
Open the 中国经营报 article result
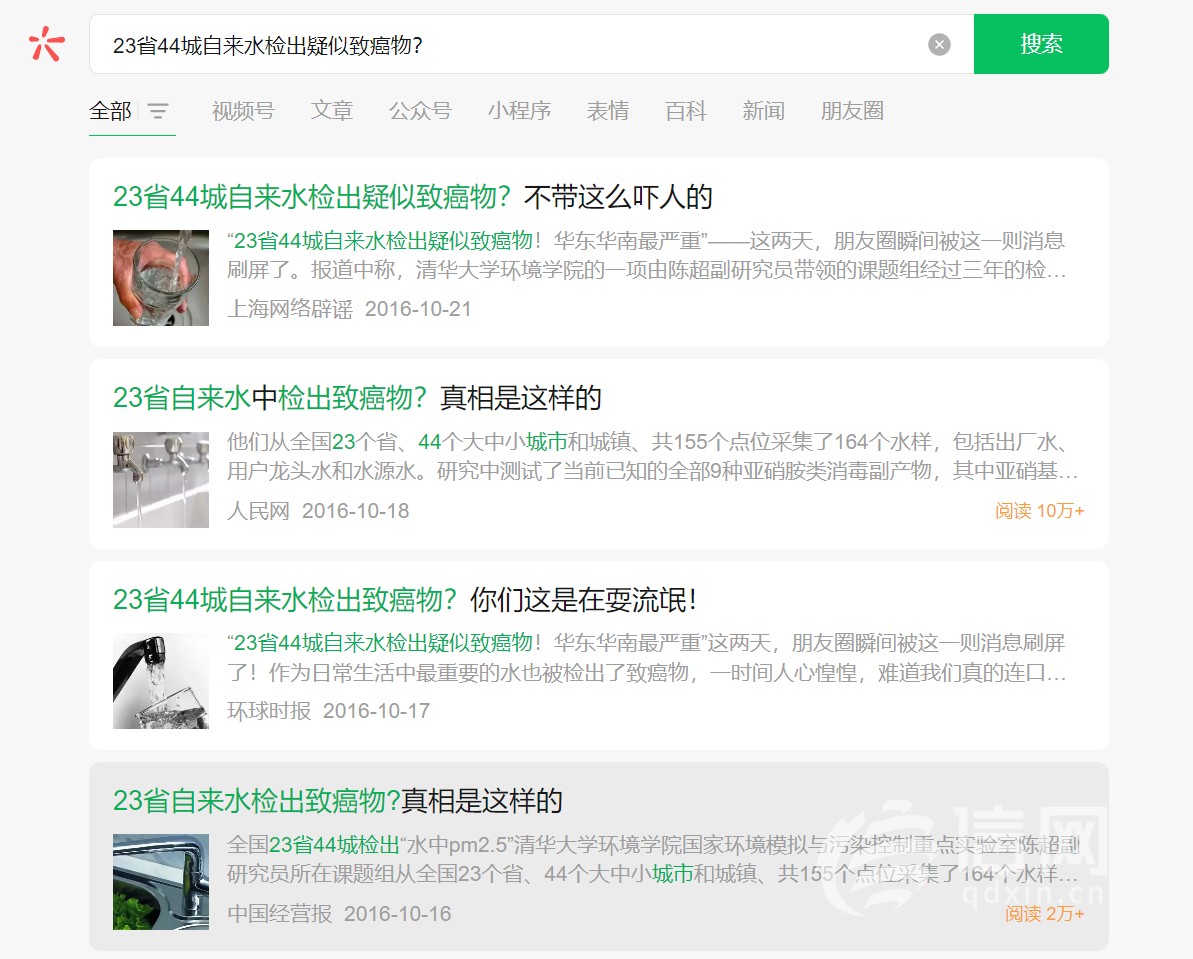338,801
